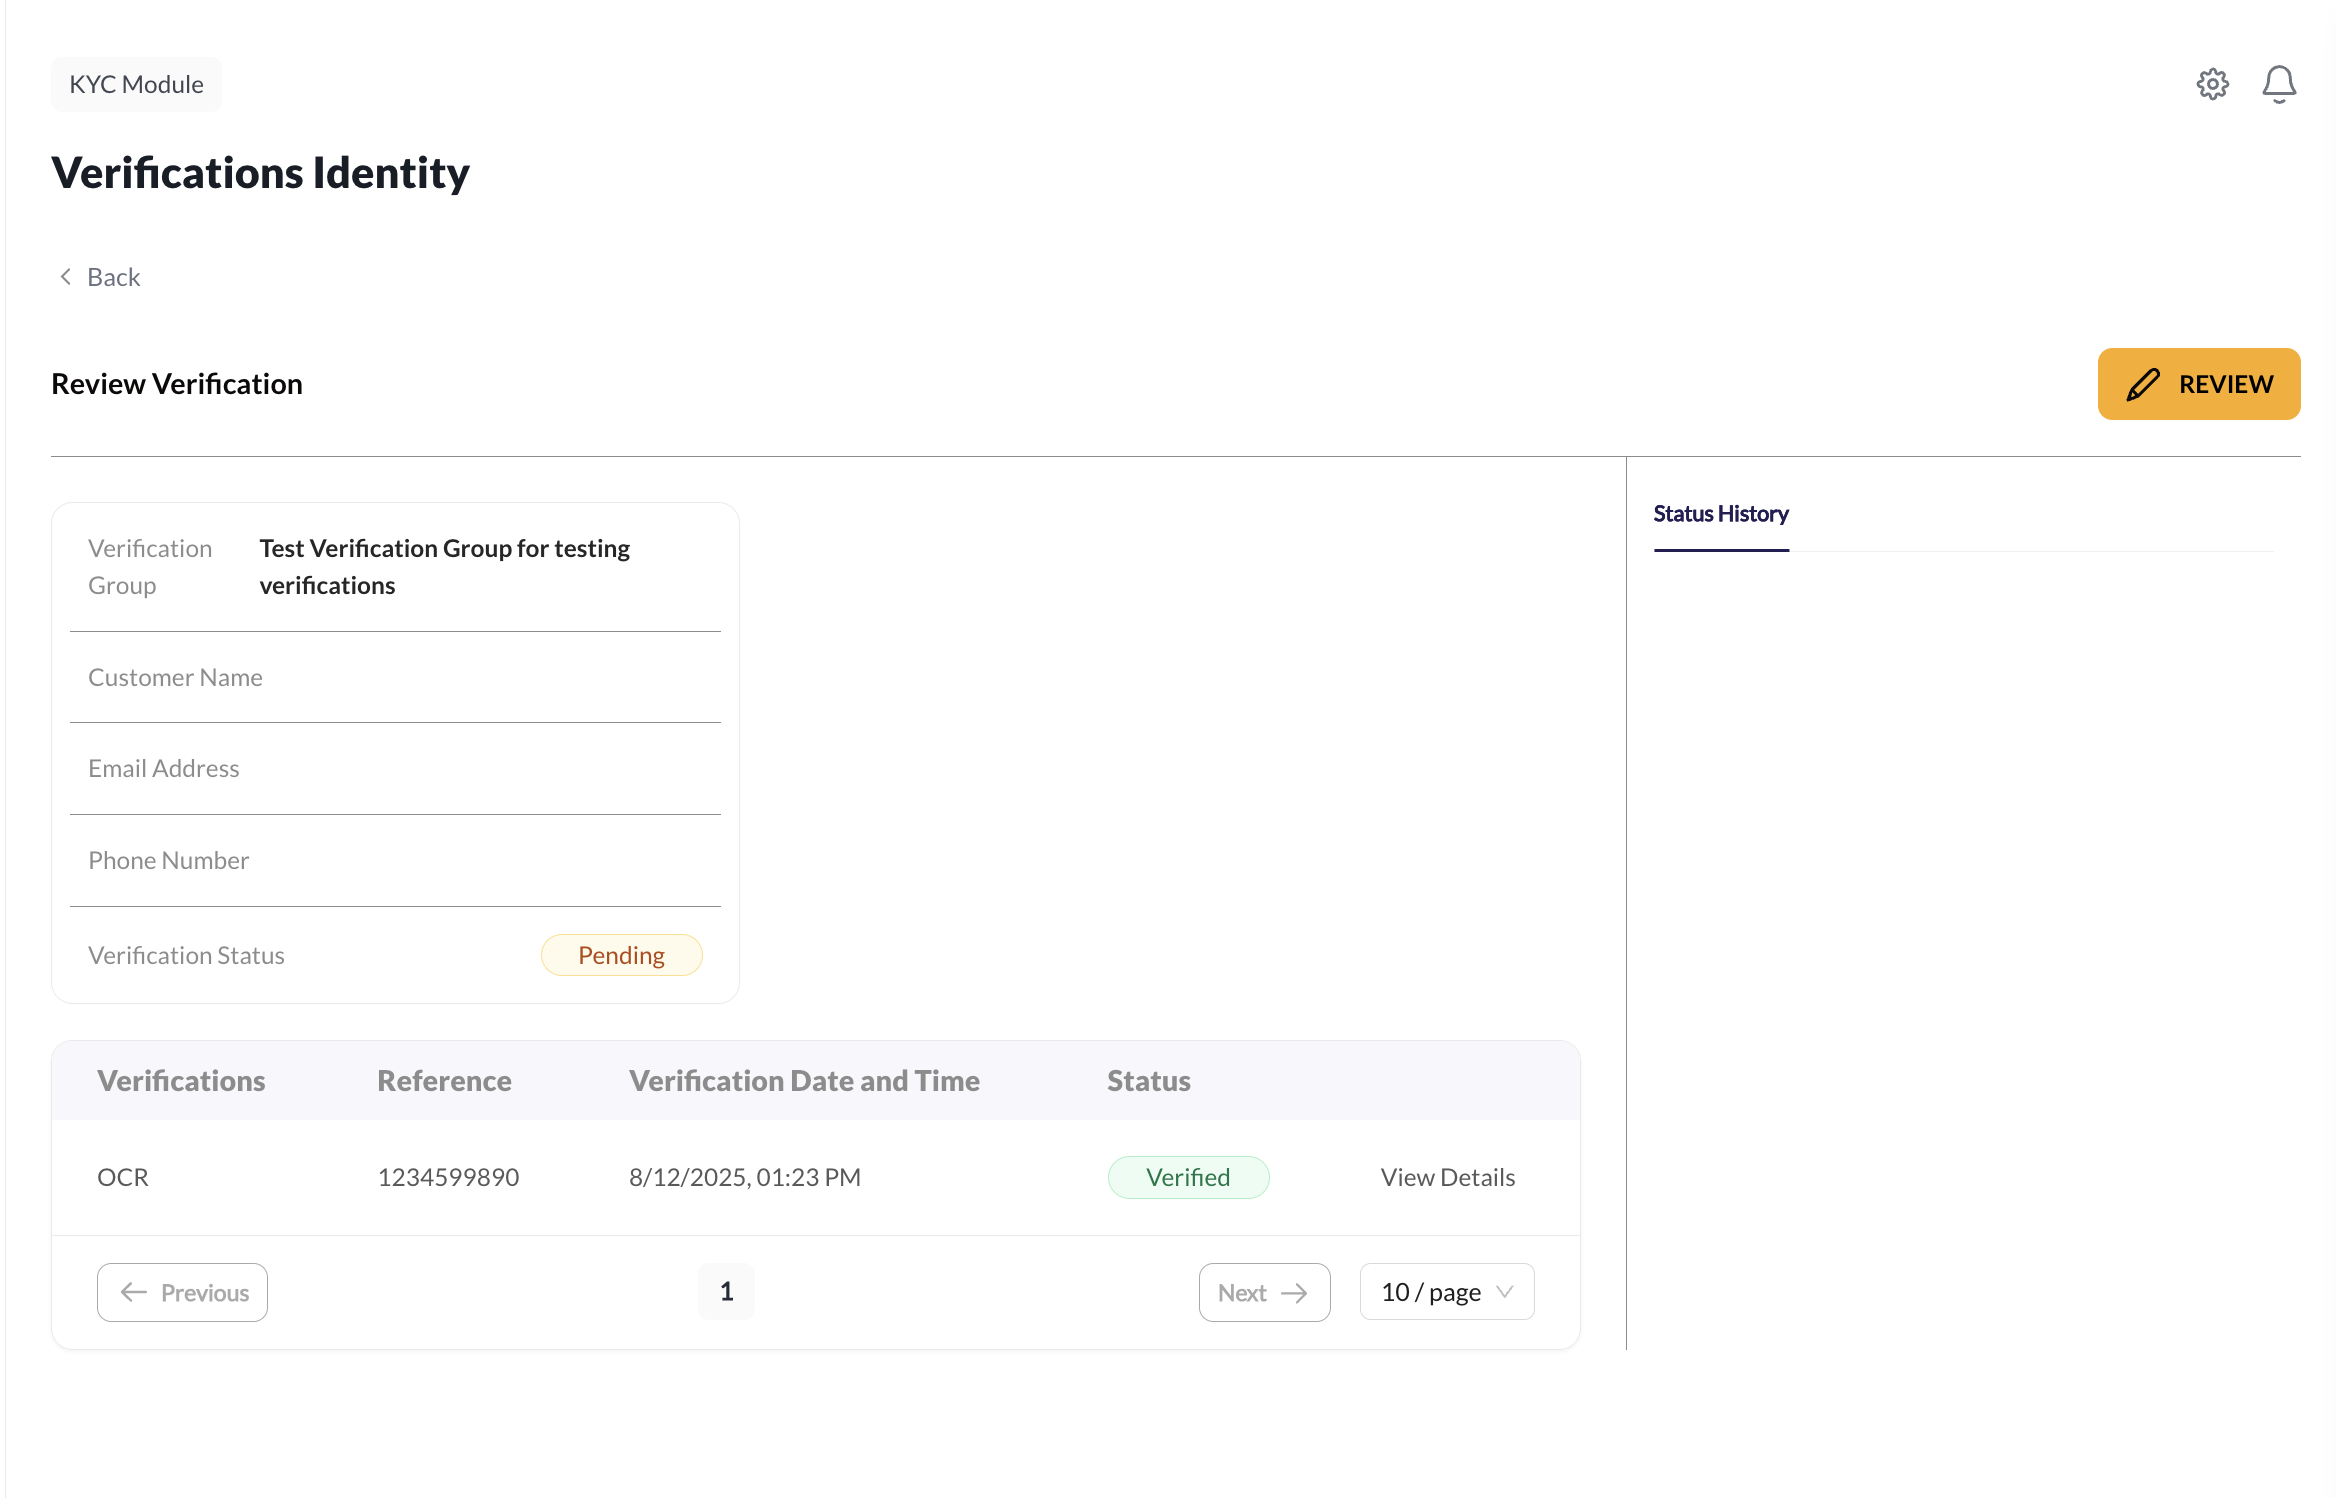Switch to the Status History tab
Screen dimensions: 2336x1498
1721,513
